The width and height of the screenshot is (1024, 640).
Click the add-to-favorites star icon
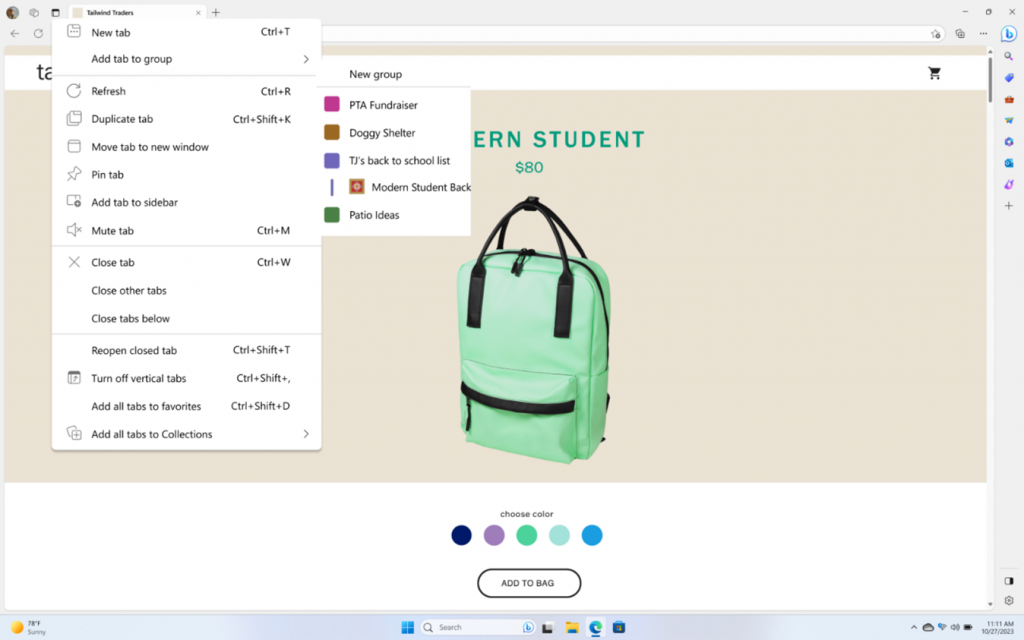[x=936, y=33]
